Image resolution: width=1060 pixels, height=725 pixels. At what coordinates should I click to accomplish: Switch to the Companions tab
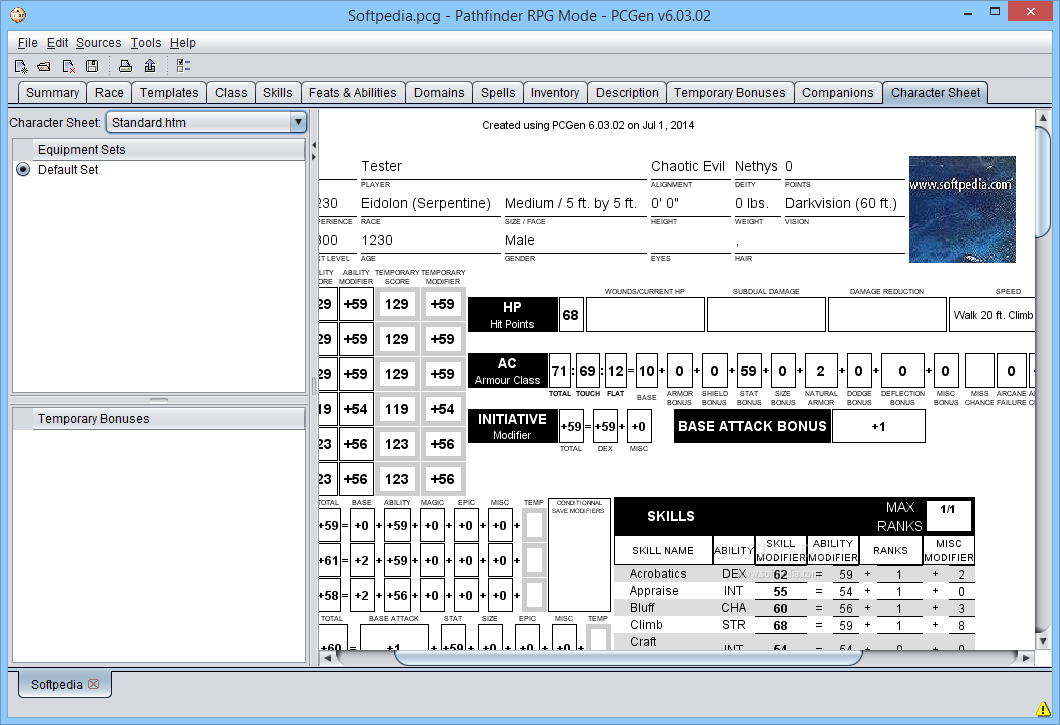(x=838, y=93)
